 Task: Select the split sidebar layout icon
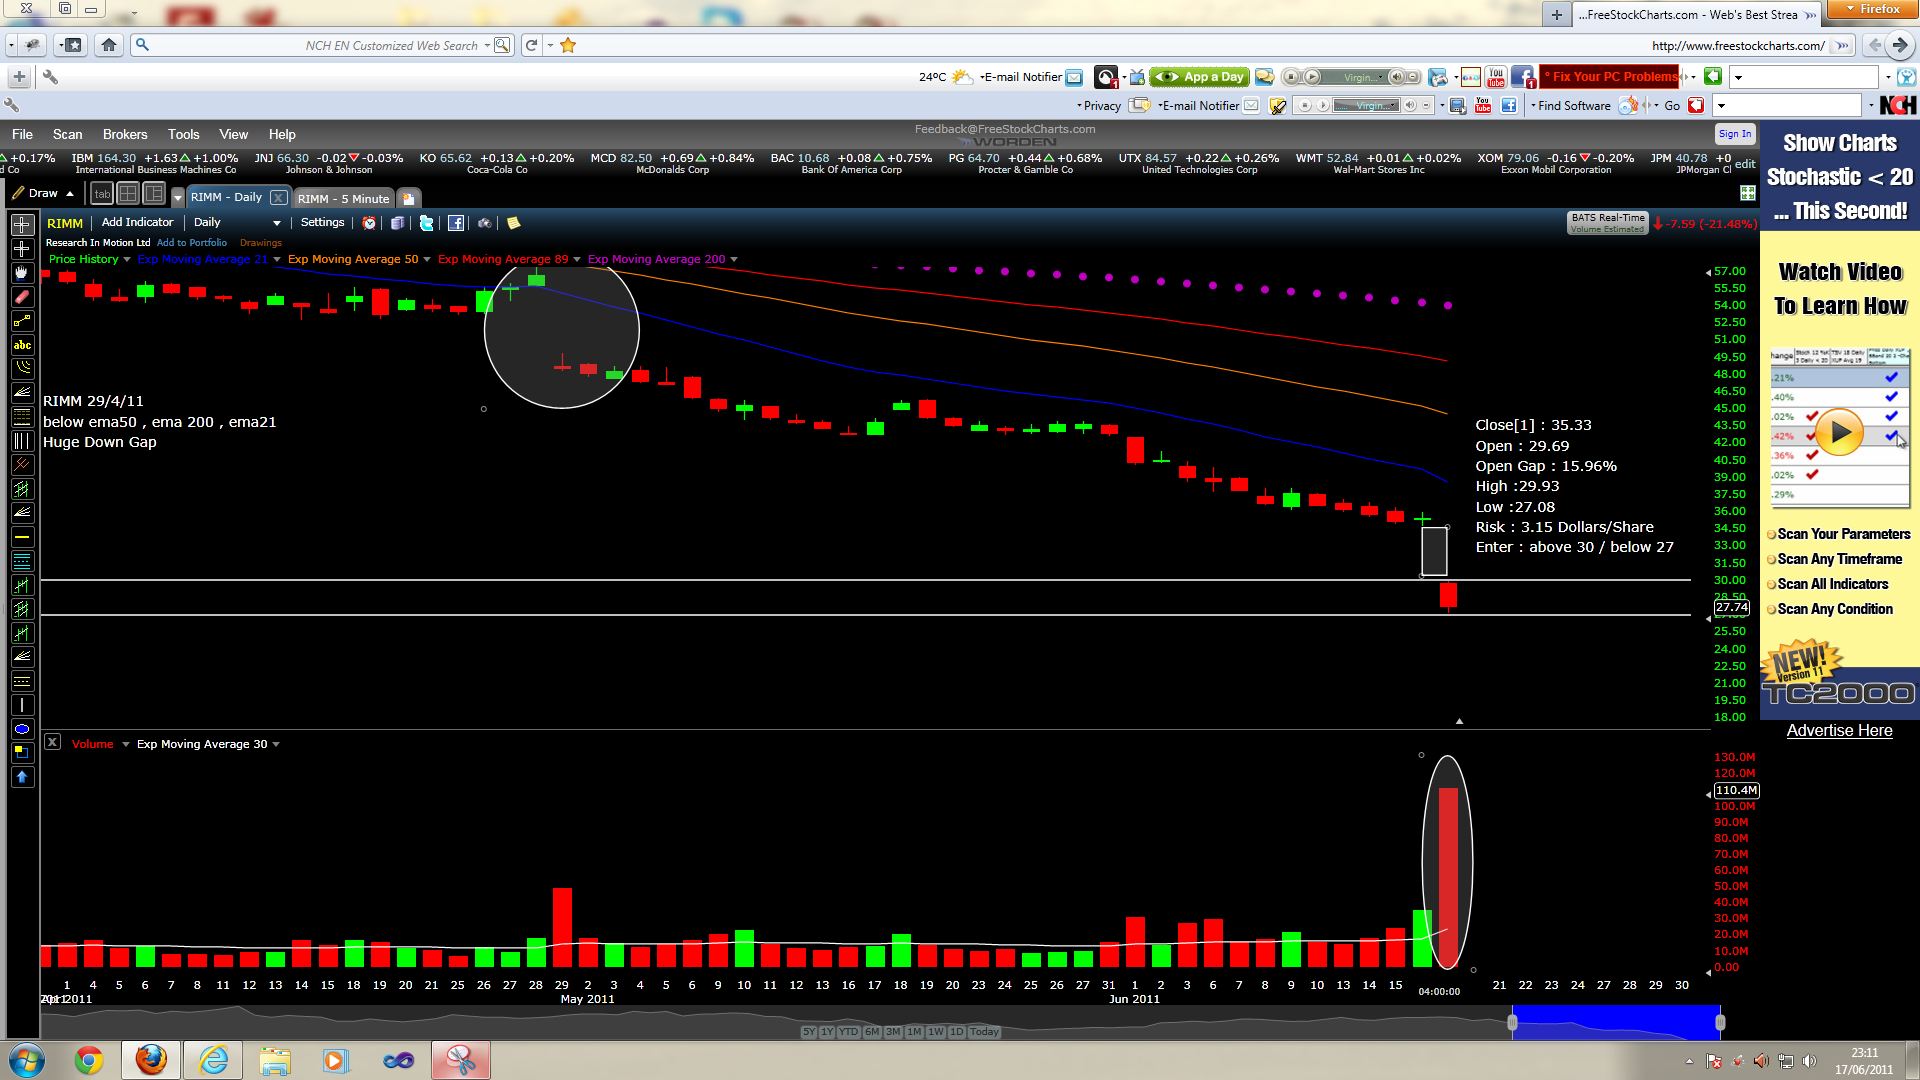[154, 194]
